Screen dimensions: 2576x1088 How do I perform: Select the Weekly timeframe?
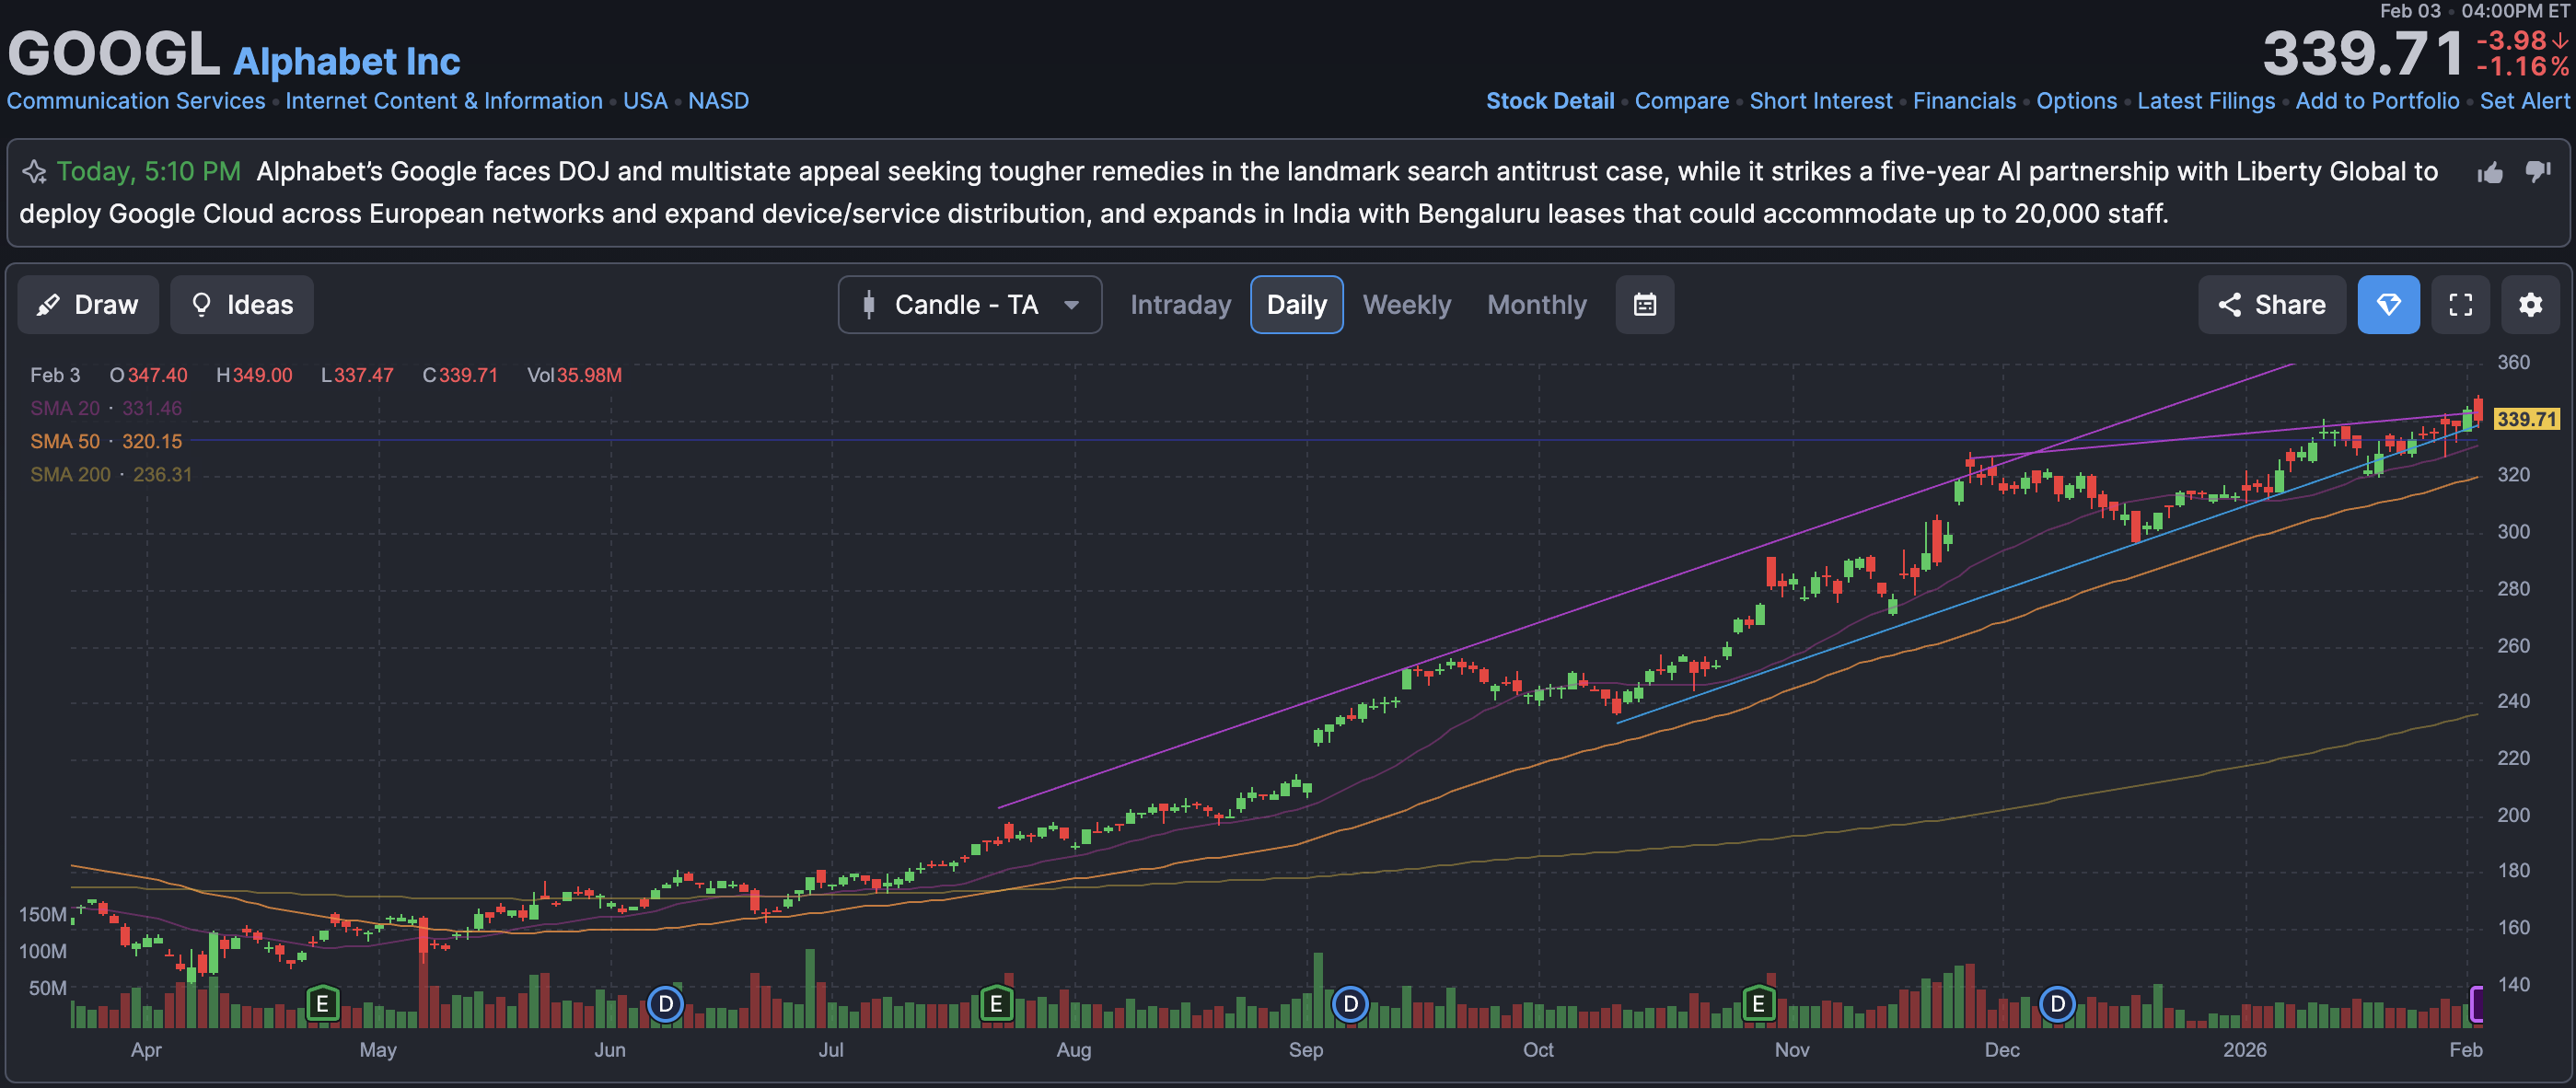click(x=1406, y=305)
